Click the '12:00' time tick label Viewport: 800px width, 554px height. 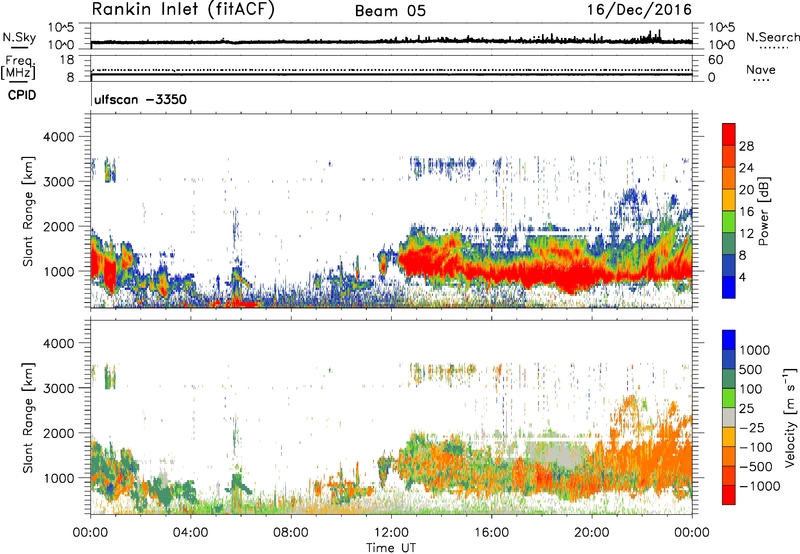click(x=391, y=533)
